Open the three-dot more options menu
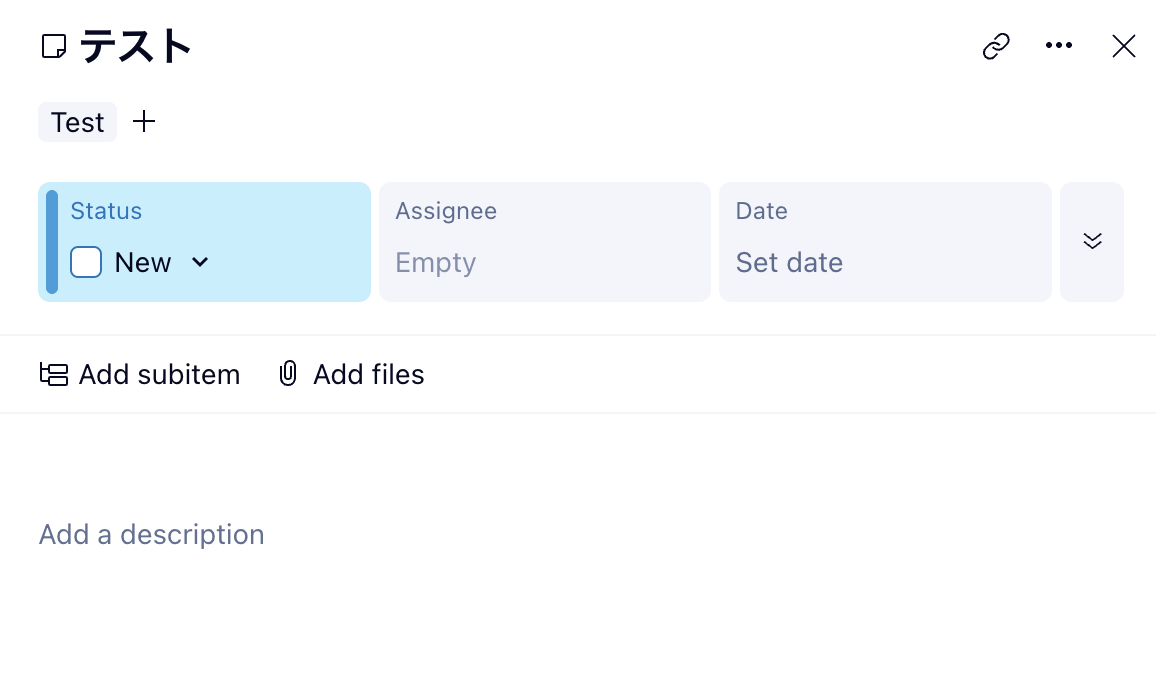The height and width of the screenshot is (674, 1156). (x=1058, y=46)
